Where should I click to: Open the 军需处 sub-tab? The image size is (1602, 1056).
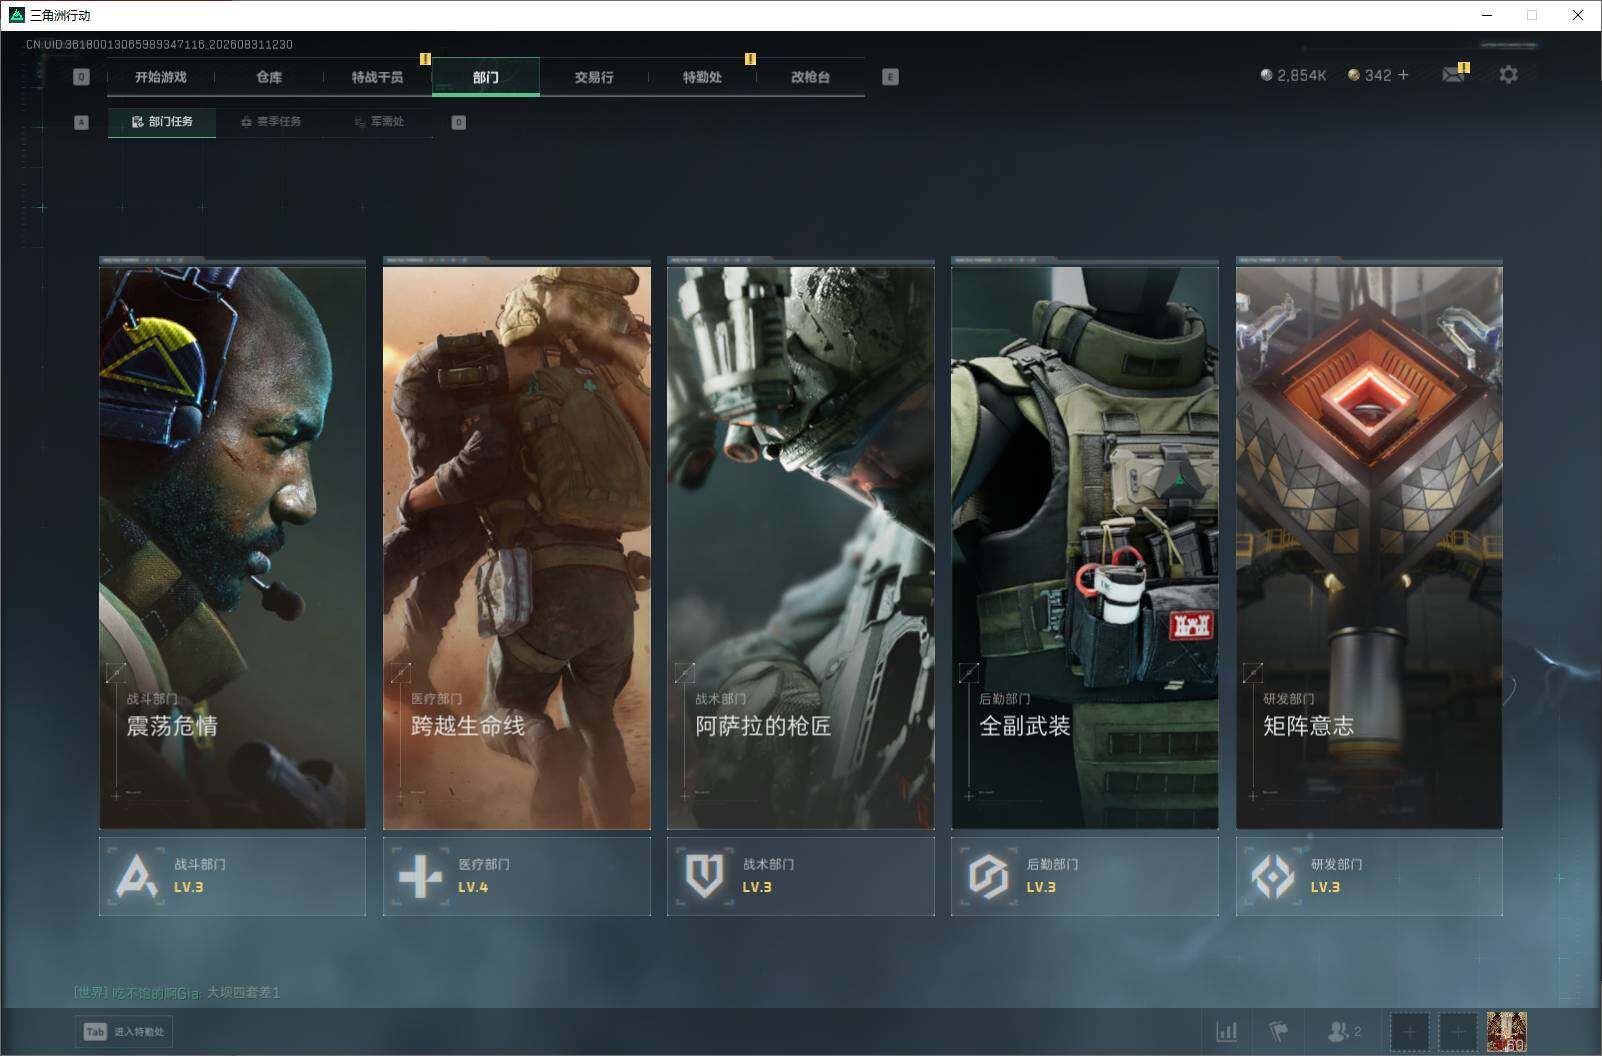(x=379, y=122)
